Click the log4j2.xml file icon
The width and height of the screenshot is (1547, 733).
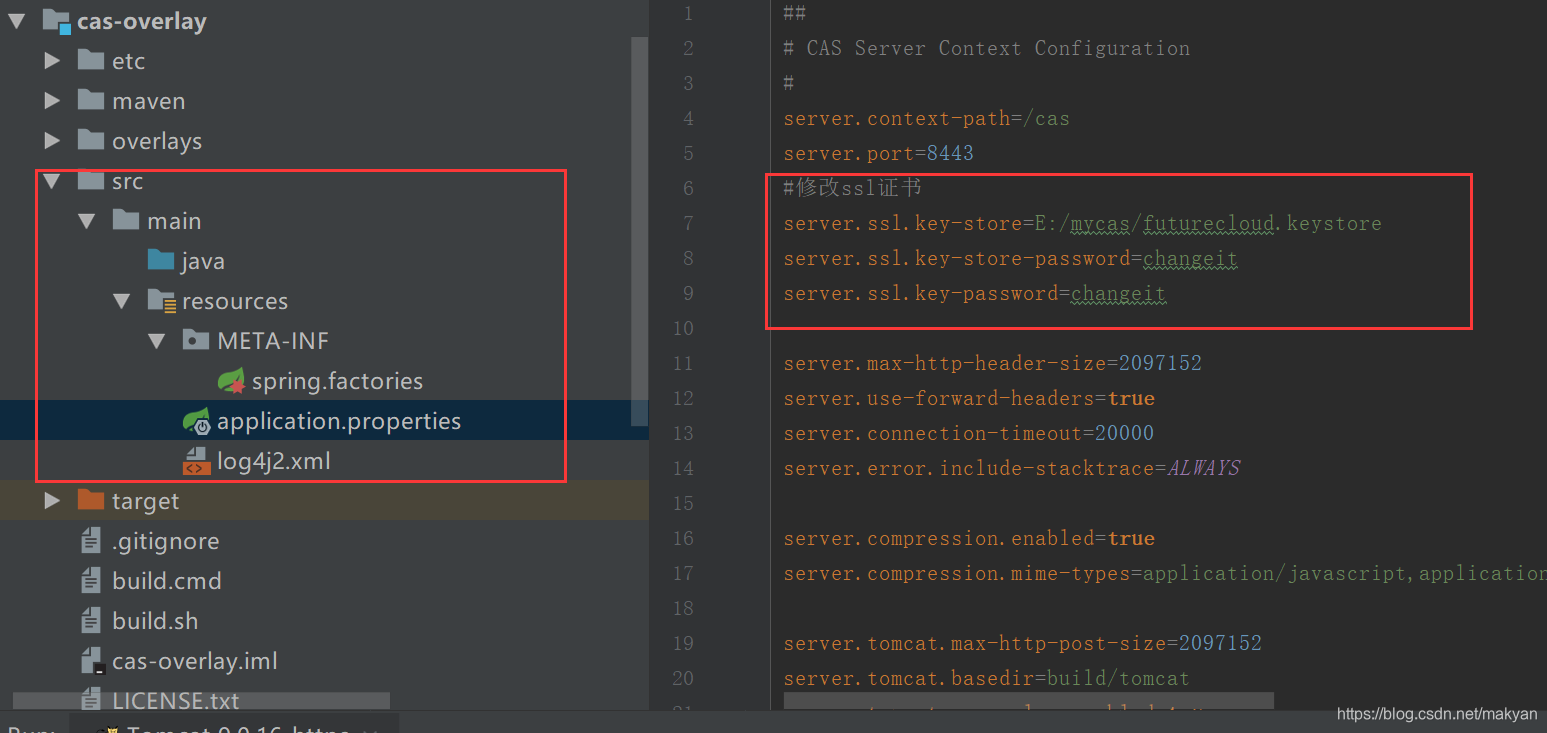pyautogui.click(x=196, y=461)
